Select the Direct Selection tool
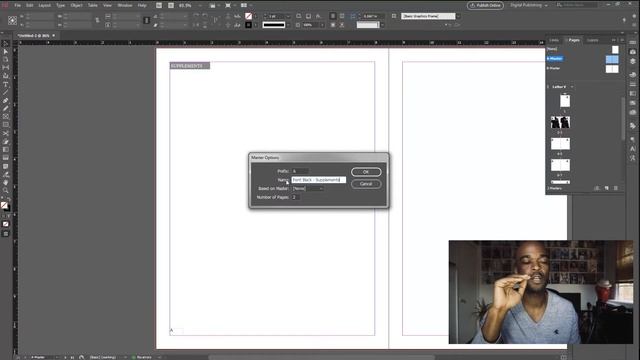The width and height of the screenshot is (640, 360). point(5,52)
